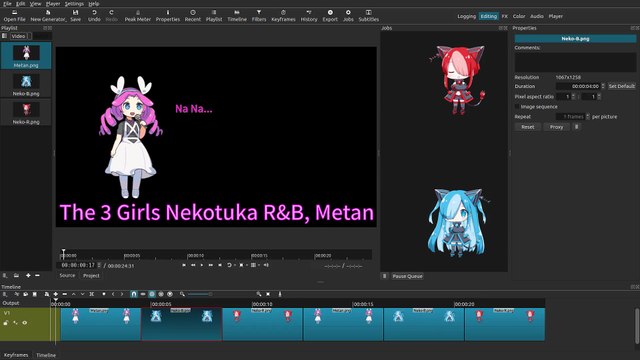Select the Source tab under the player

pos(67,276)
